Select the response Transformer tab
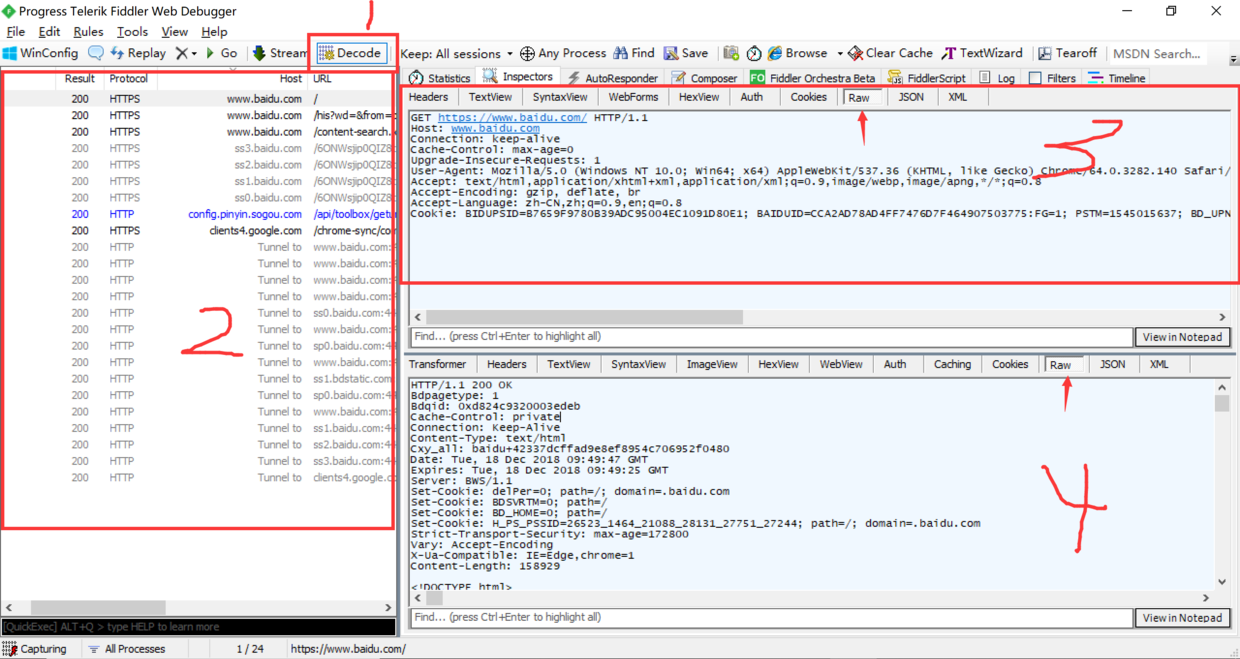 click(437, 364)
